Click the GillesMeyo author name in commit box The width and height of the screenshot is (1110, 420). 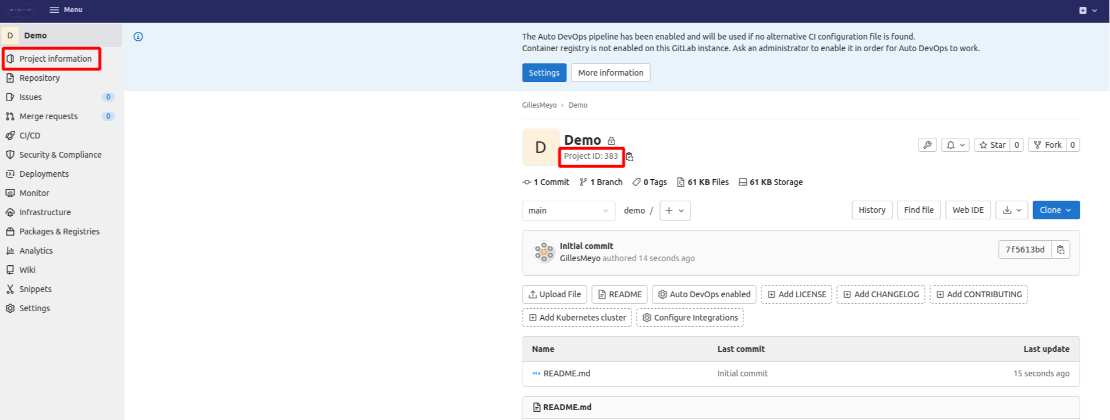(x=580, y=259)
